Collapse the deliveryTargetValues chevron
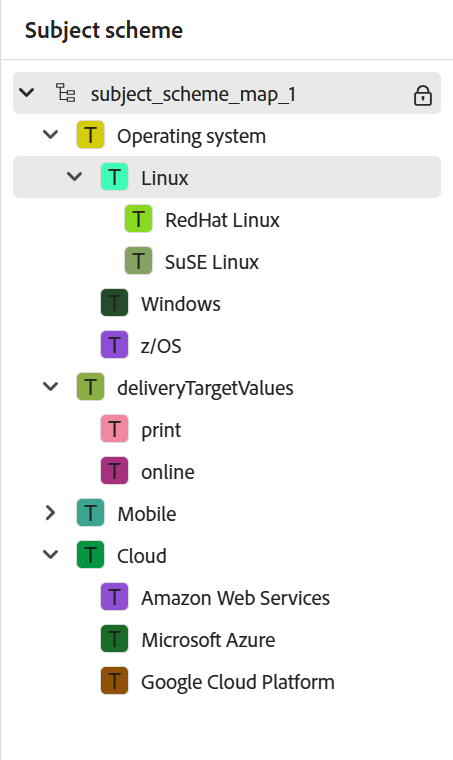 pyautogui.click(x=50, y=386)
